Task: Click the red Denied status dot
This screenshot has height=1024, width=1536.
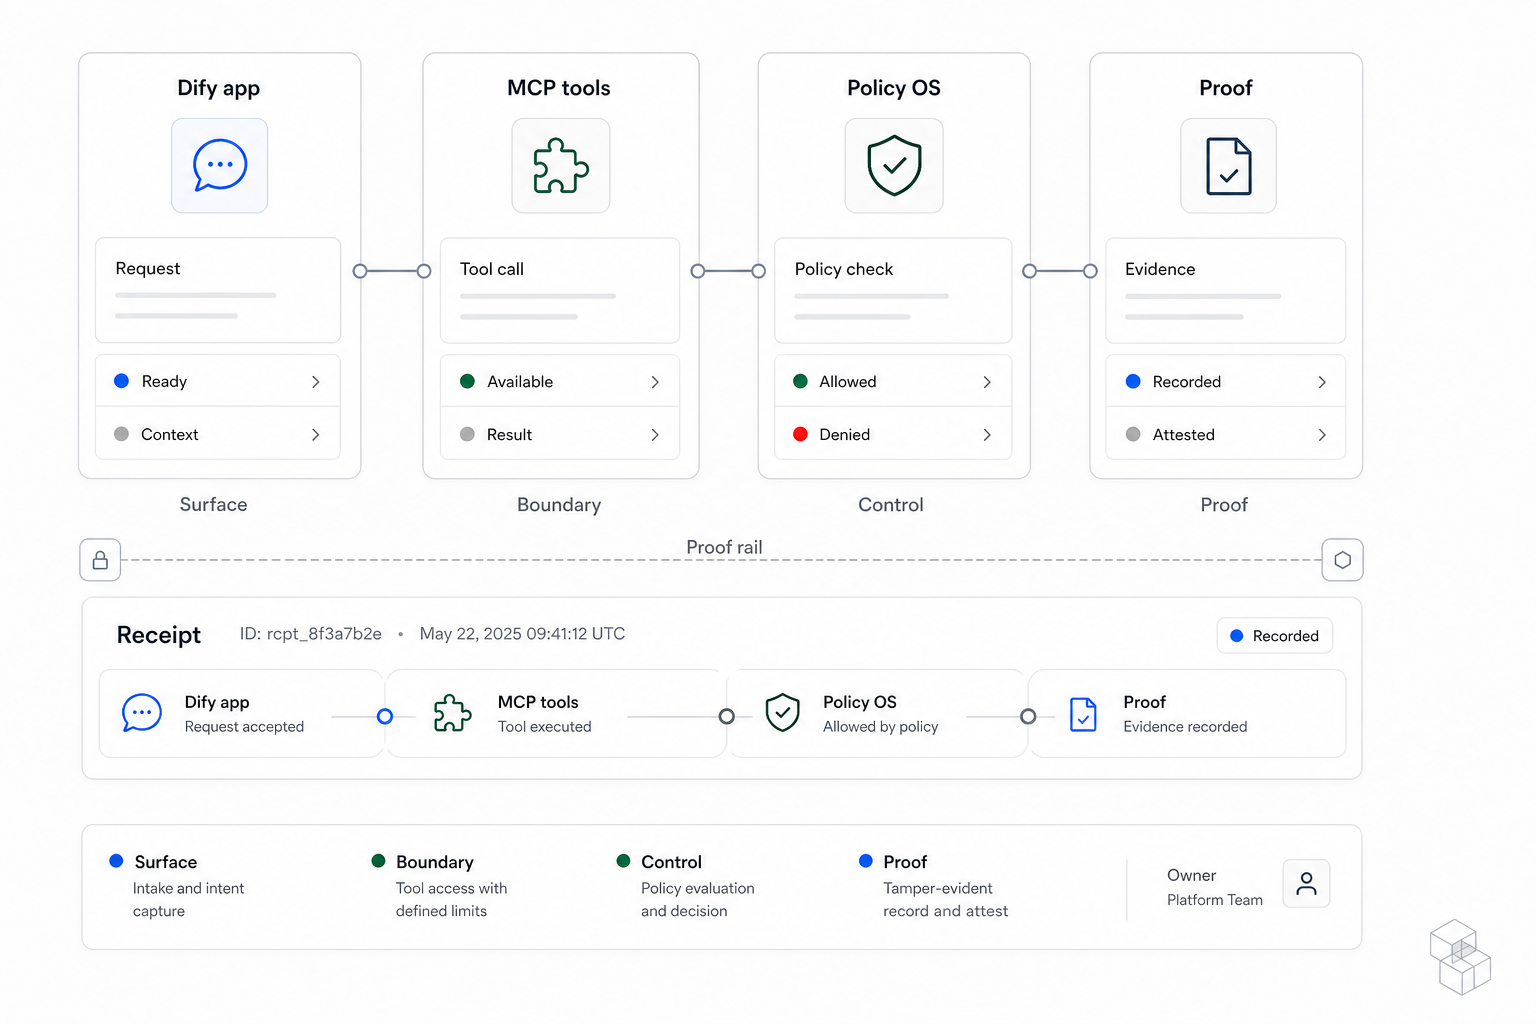Action: coord(800,434)
